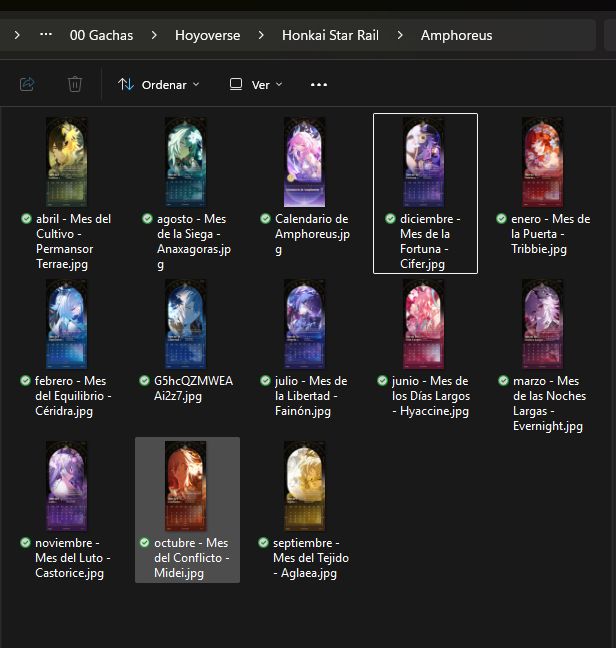This screenshot has width=616, height=648.
Task: Select the julio Fainón thumbnail
Action: pos(304,324)
